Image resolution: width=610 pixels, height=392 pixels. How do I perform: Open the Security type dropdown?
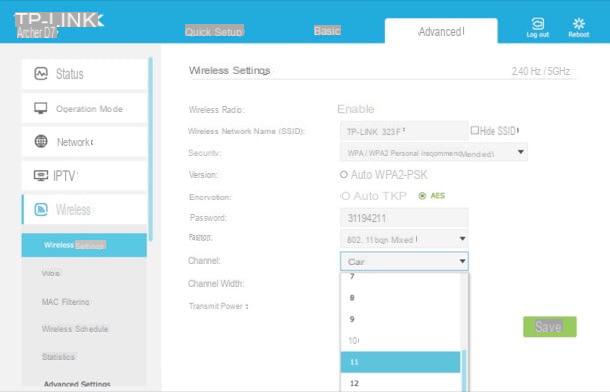434,152
